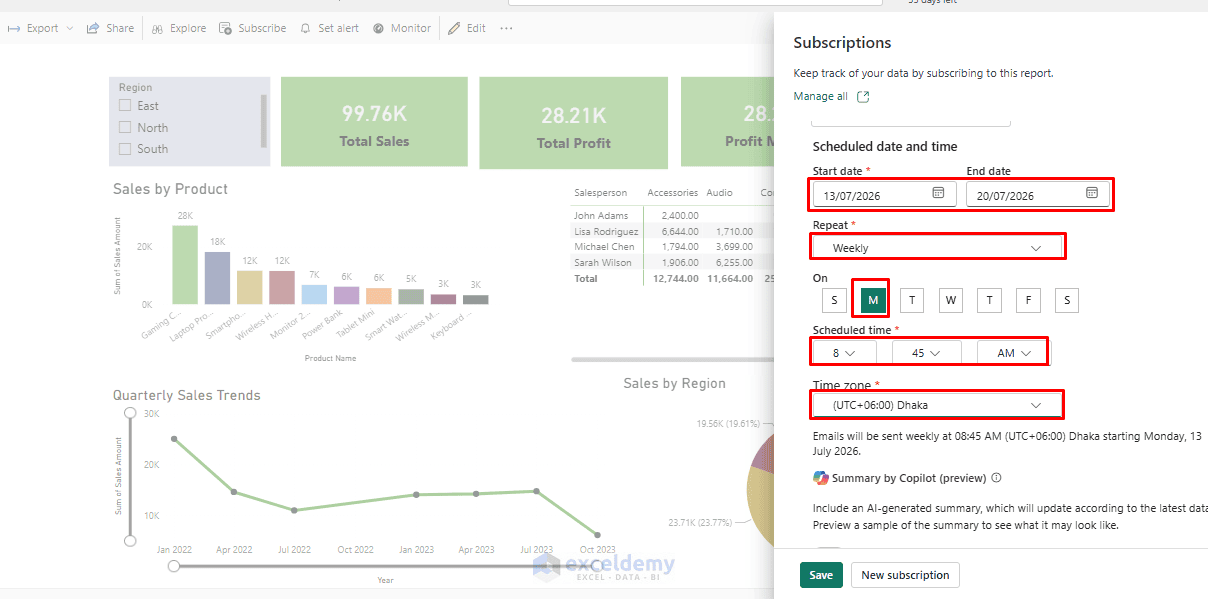Toggle Saturday day button
Viewport: 1208px width, 599px height.
[1067, 300]
